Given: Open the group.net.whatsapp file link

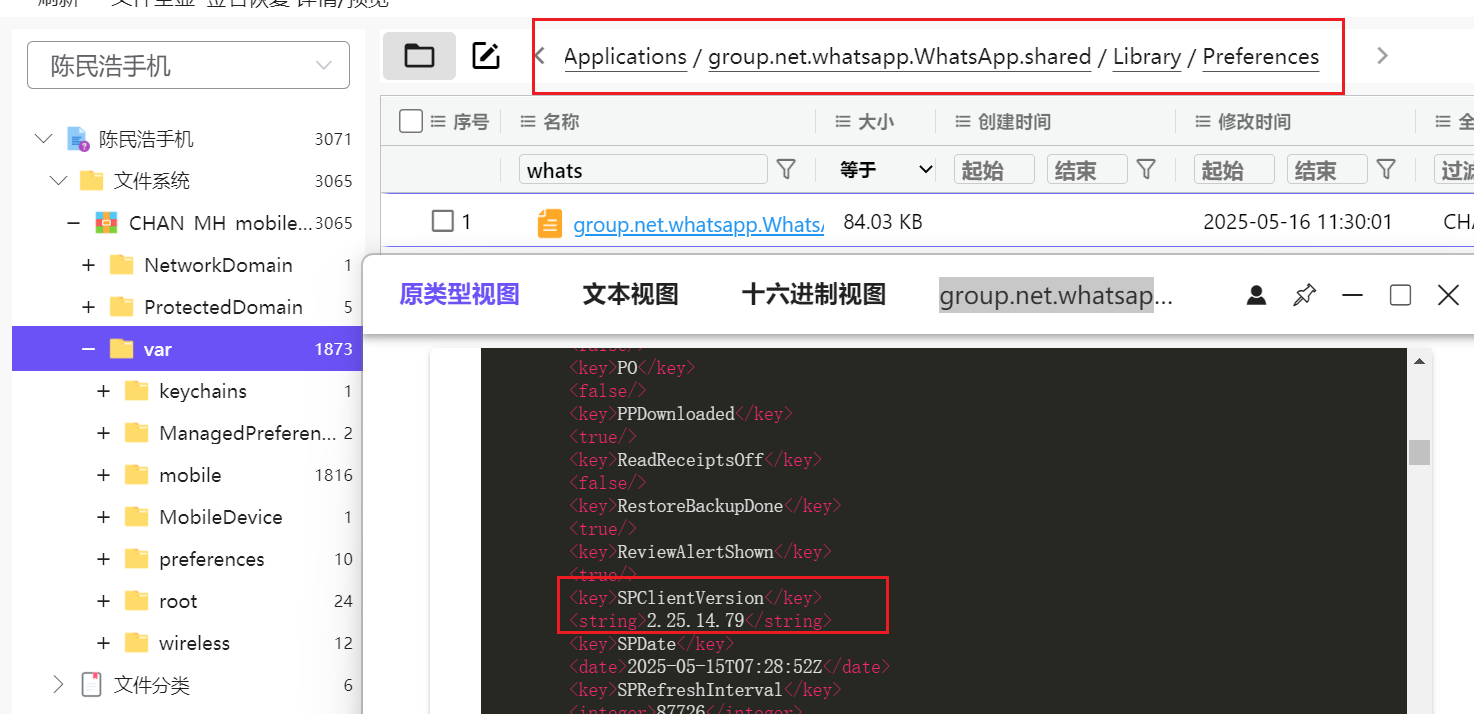Looking at the screenshot, I should (697, 224).
